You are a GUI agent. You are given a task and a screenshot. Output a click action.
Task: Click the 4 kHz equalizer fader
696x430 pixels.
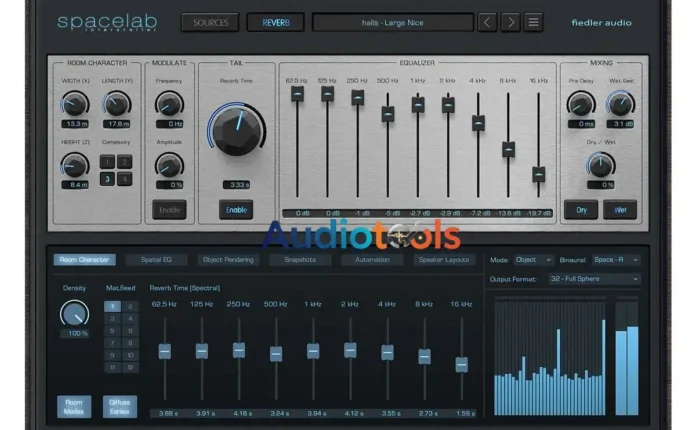(478, 123)
